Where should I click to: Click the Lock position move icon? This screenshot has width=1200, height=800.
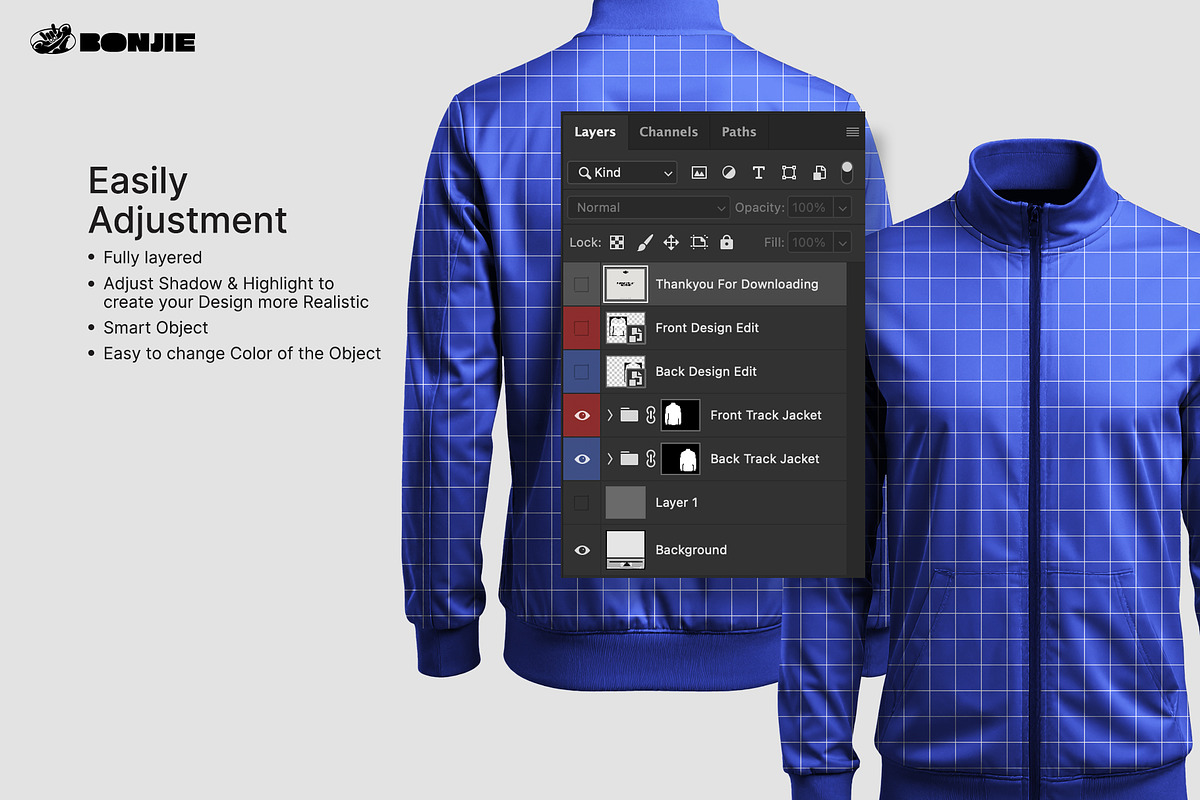click(x=671, y=242)
